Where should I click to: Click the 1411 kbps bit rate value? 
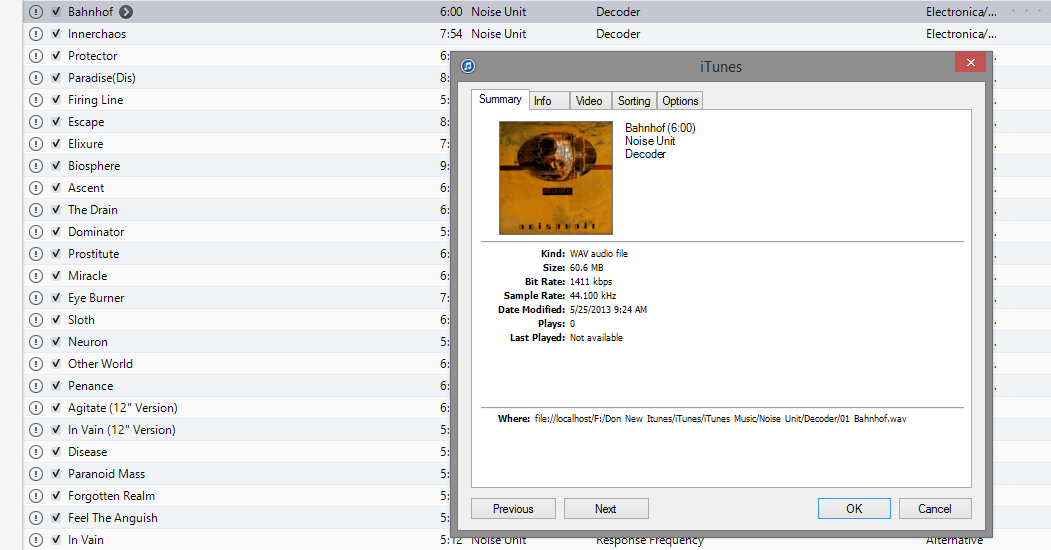coord(591,282)
